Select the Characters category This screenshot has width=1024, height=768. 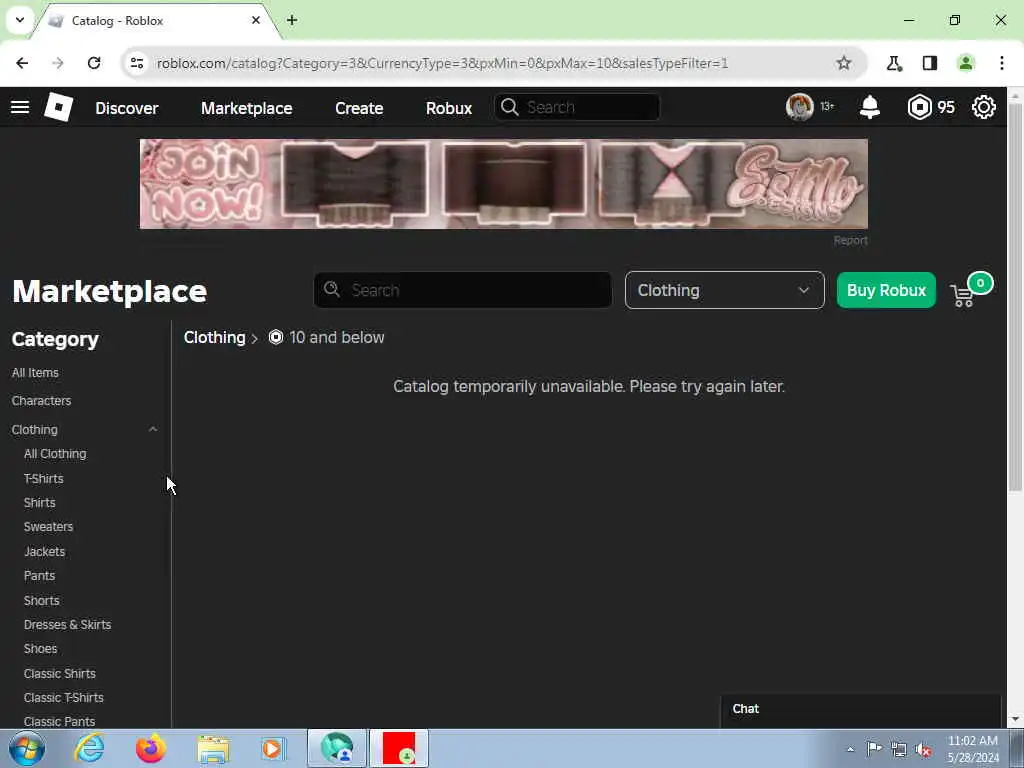(x=41, y=400)
